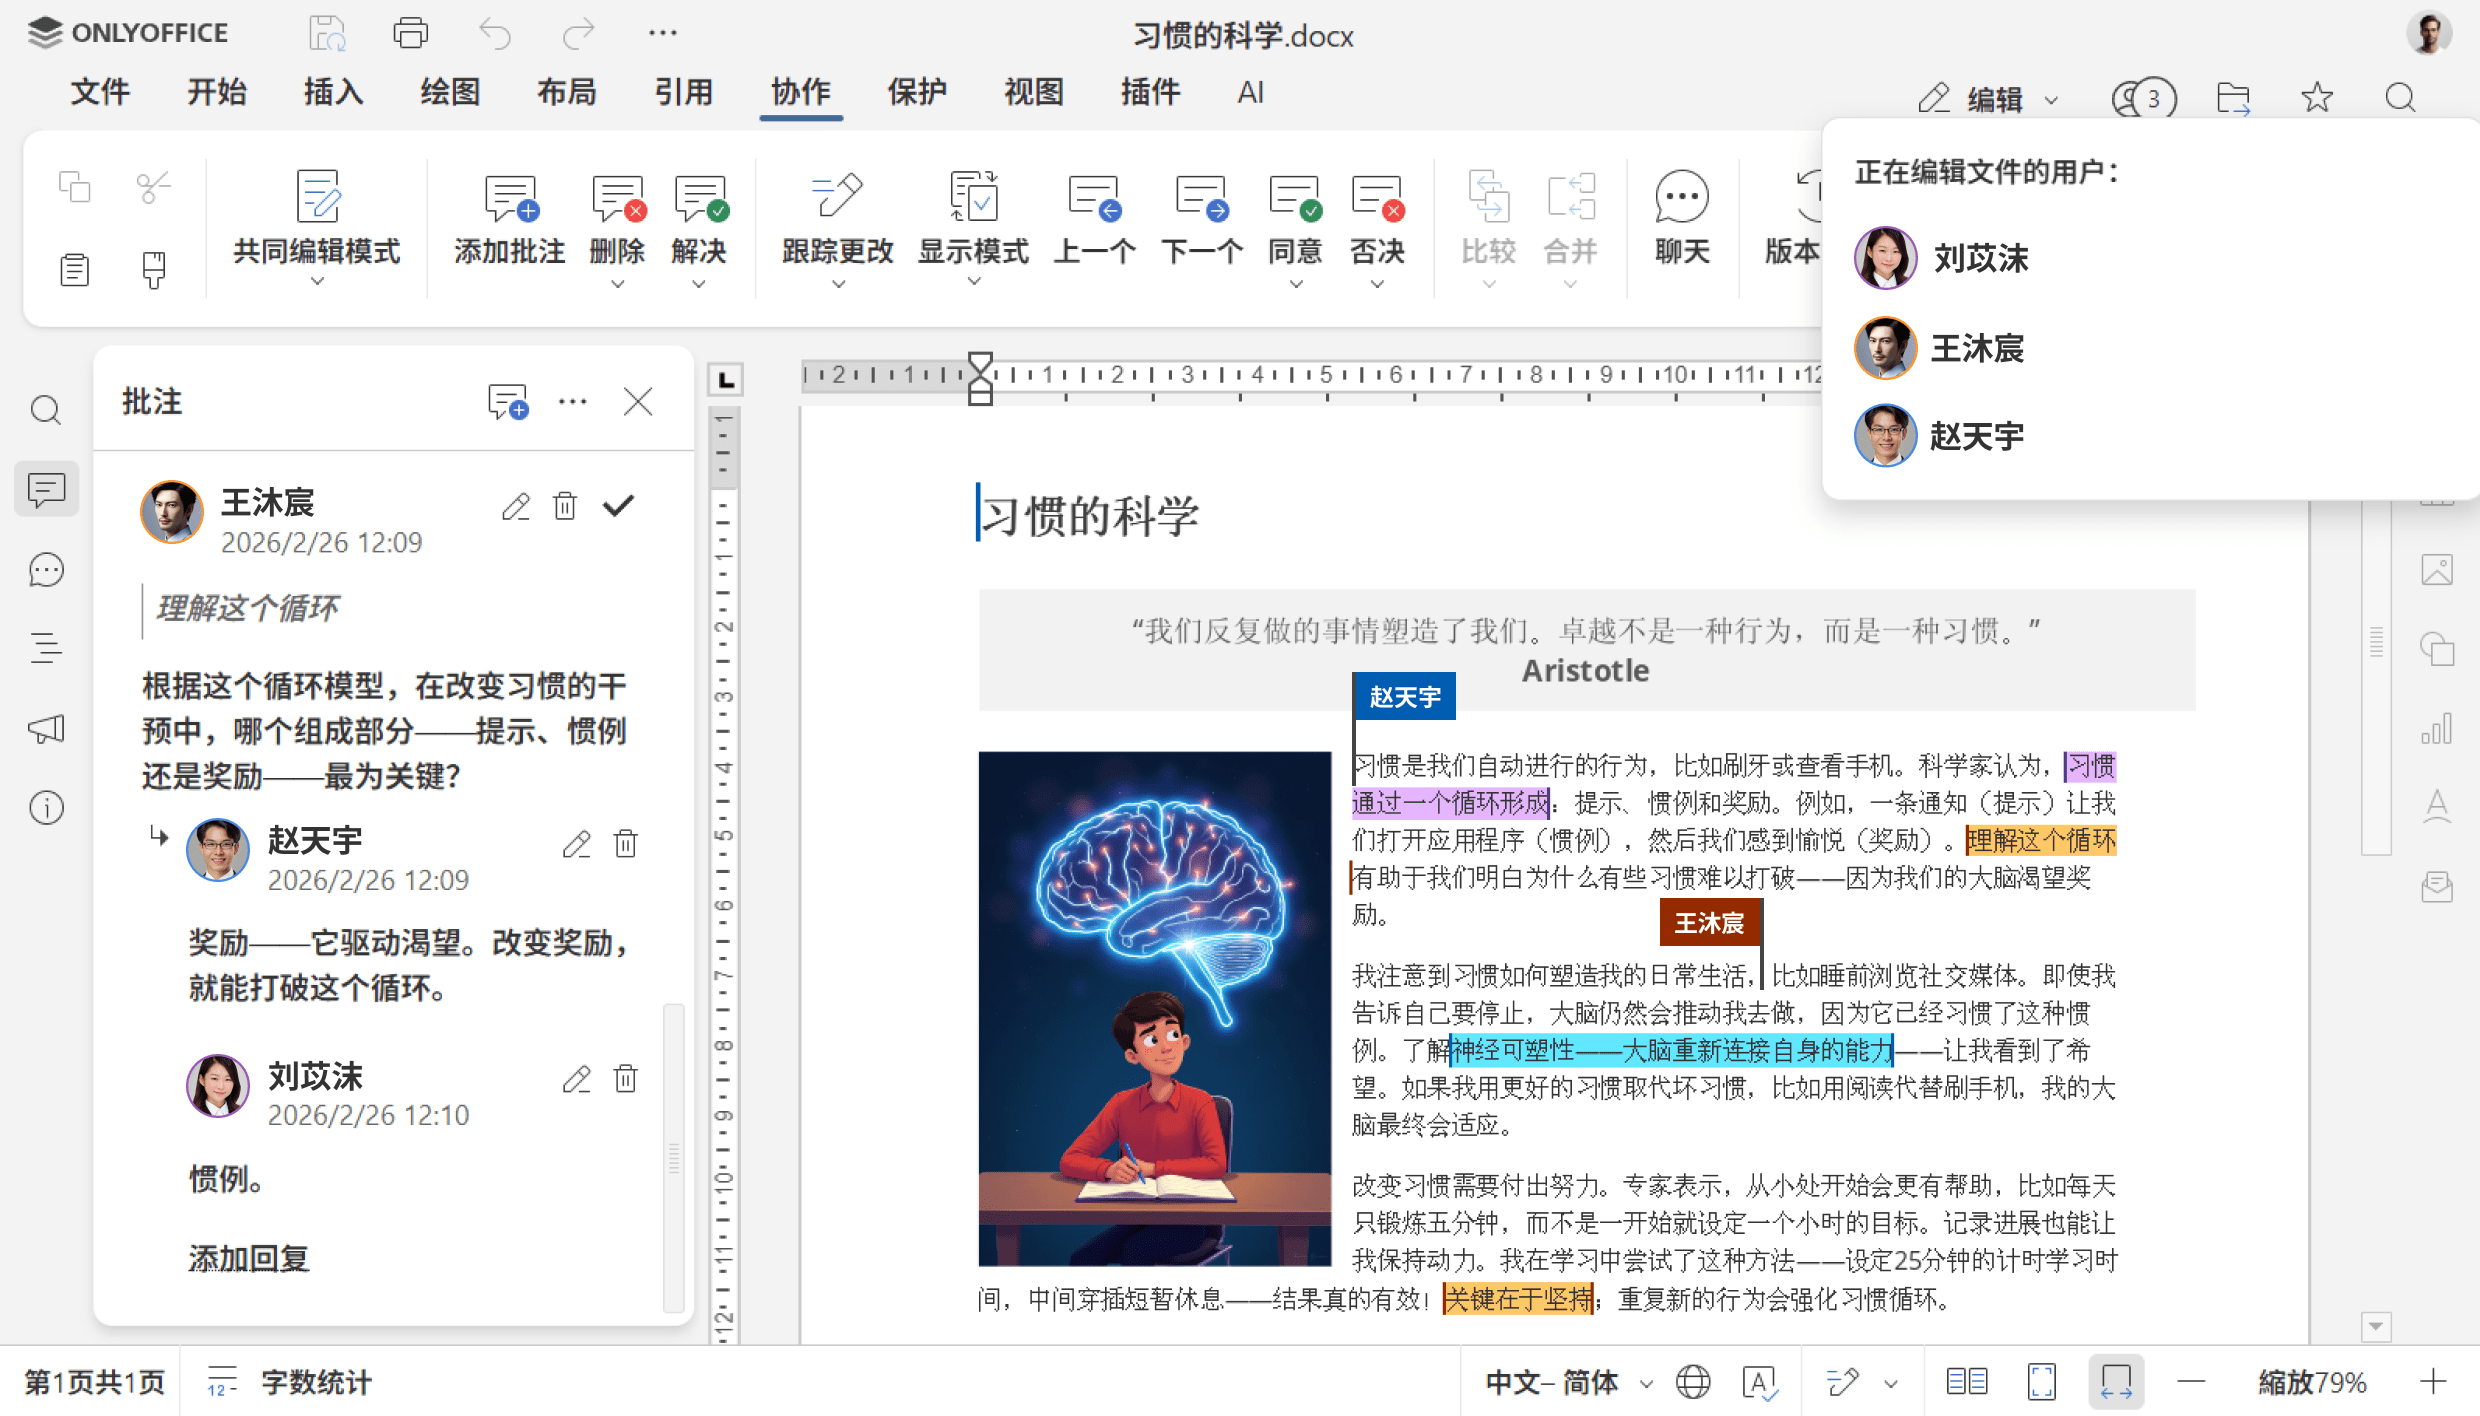This screenshot has width=2480, height=1416.
Task: Reject the current change using 否决
Action: (x=1377, y=222)
